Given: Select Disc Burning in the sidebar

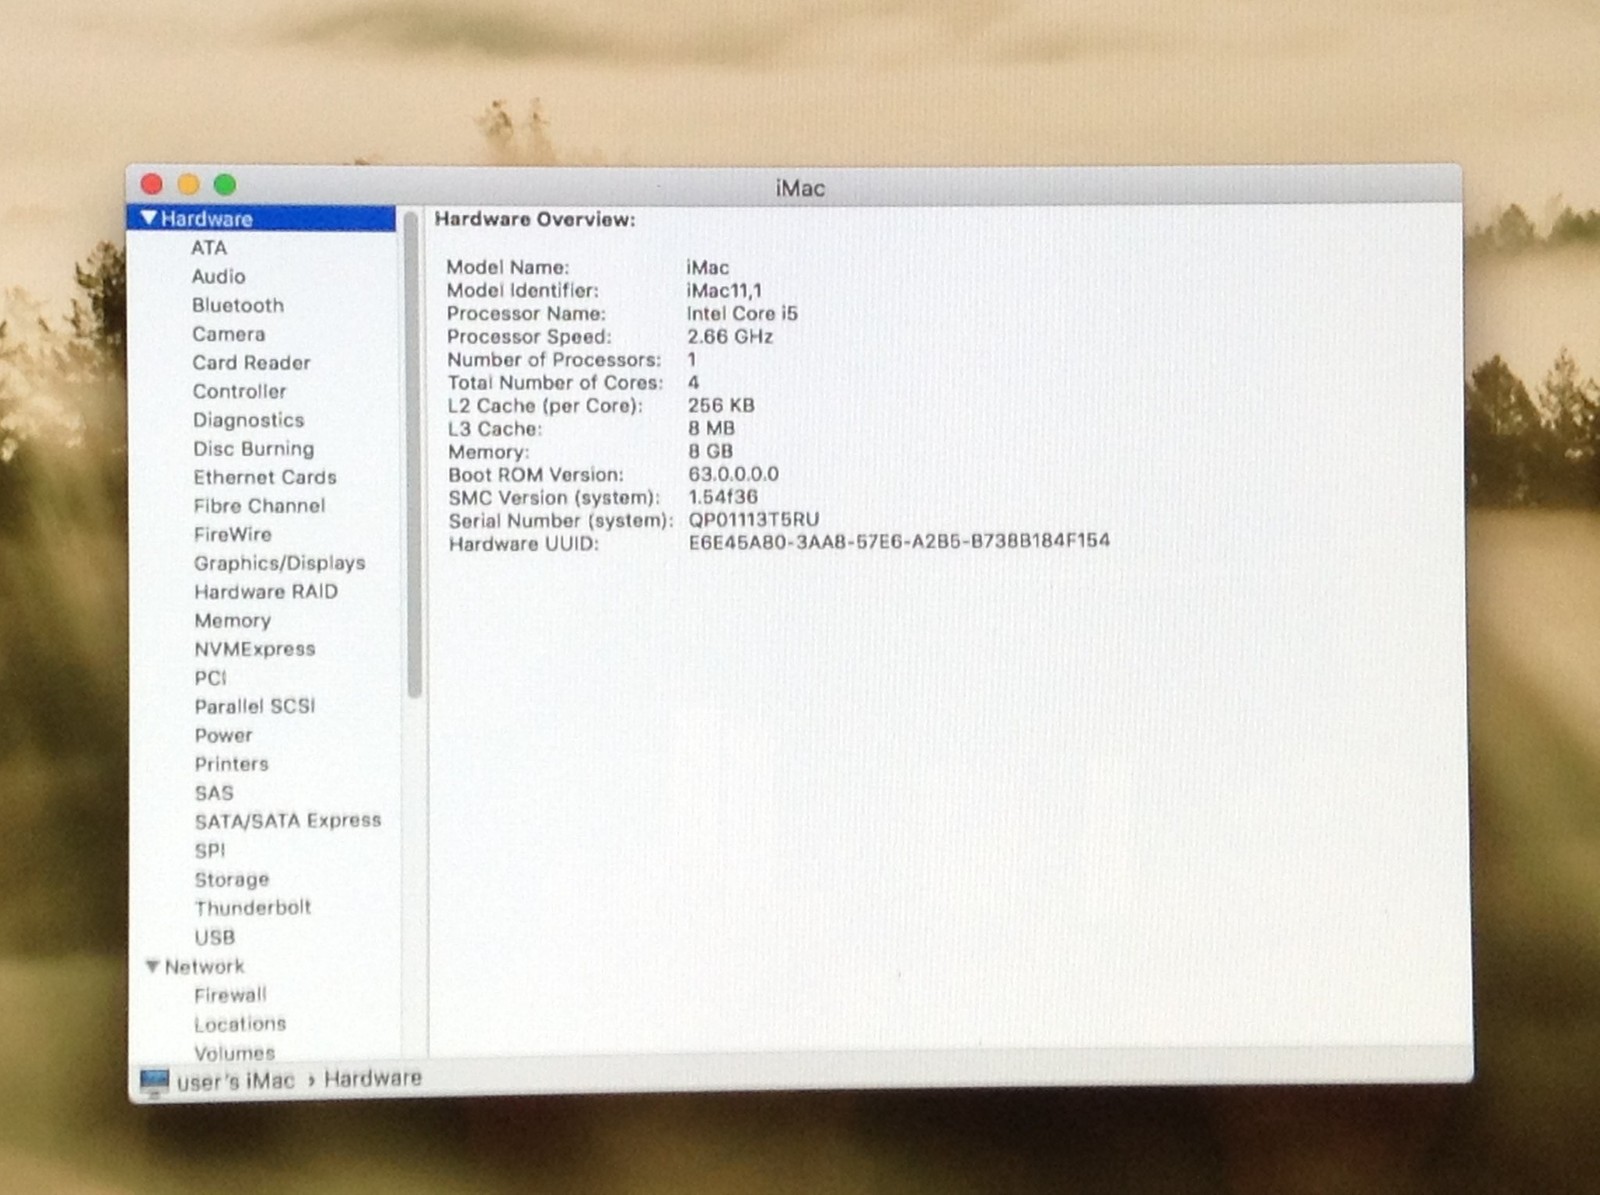Looking at the screenshot, I should 254,449.
